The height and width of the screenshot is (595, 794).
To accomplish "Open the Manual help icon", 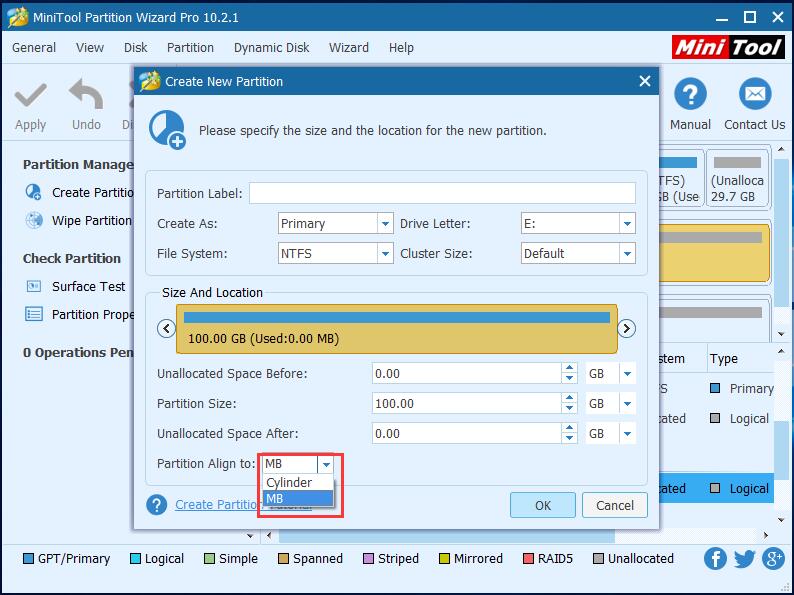I will (690, 94).
